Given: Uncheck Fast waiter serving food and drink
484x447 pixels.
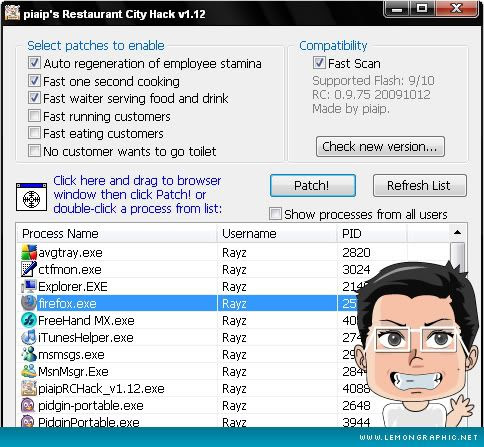Looking at the screenshot, I should tap(34, 98).
